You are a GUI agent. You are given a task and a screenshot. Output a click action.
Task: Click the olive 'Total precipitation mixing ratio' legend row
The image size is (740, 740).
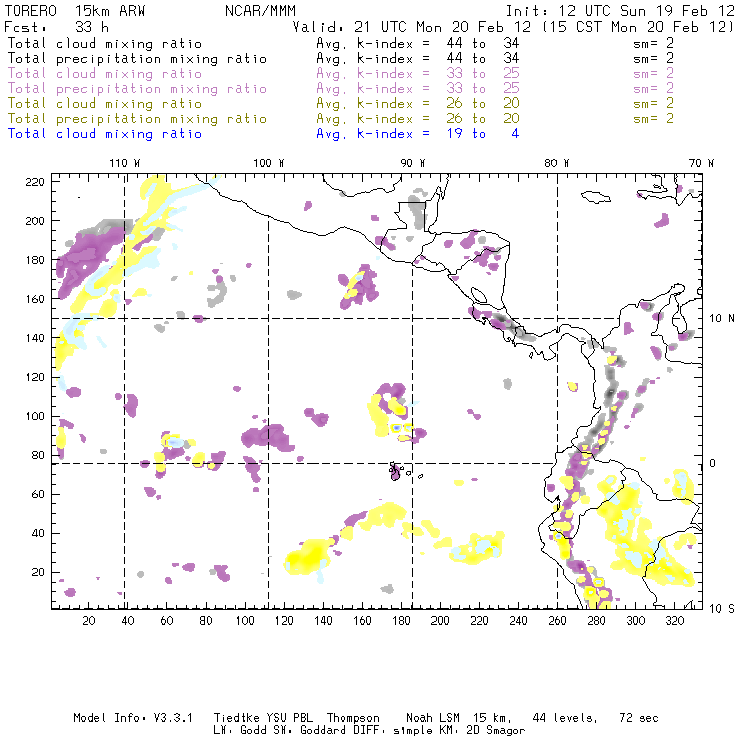341,118
